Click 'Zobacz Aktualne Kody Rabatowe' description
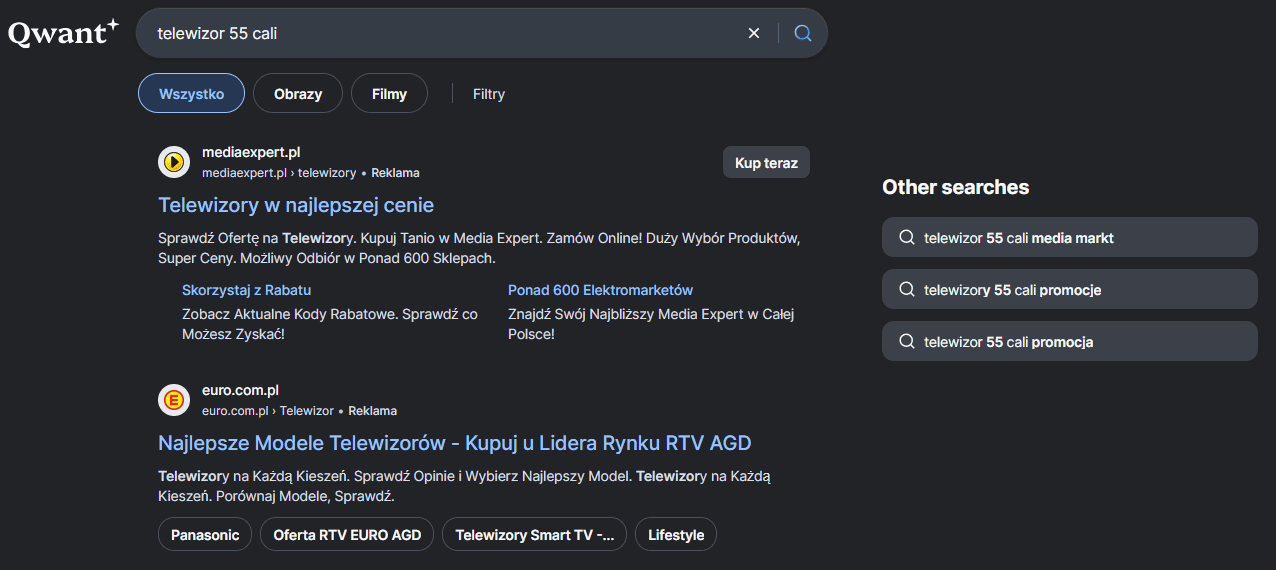This screenshot has width=1276, height=570. [x=330, y=324]
